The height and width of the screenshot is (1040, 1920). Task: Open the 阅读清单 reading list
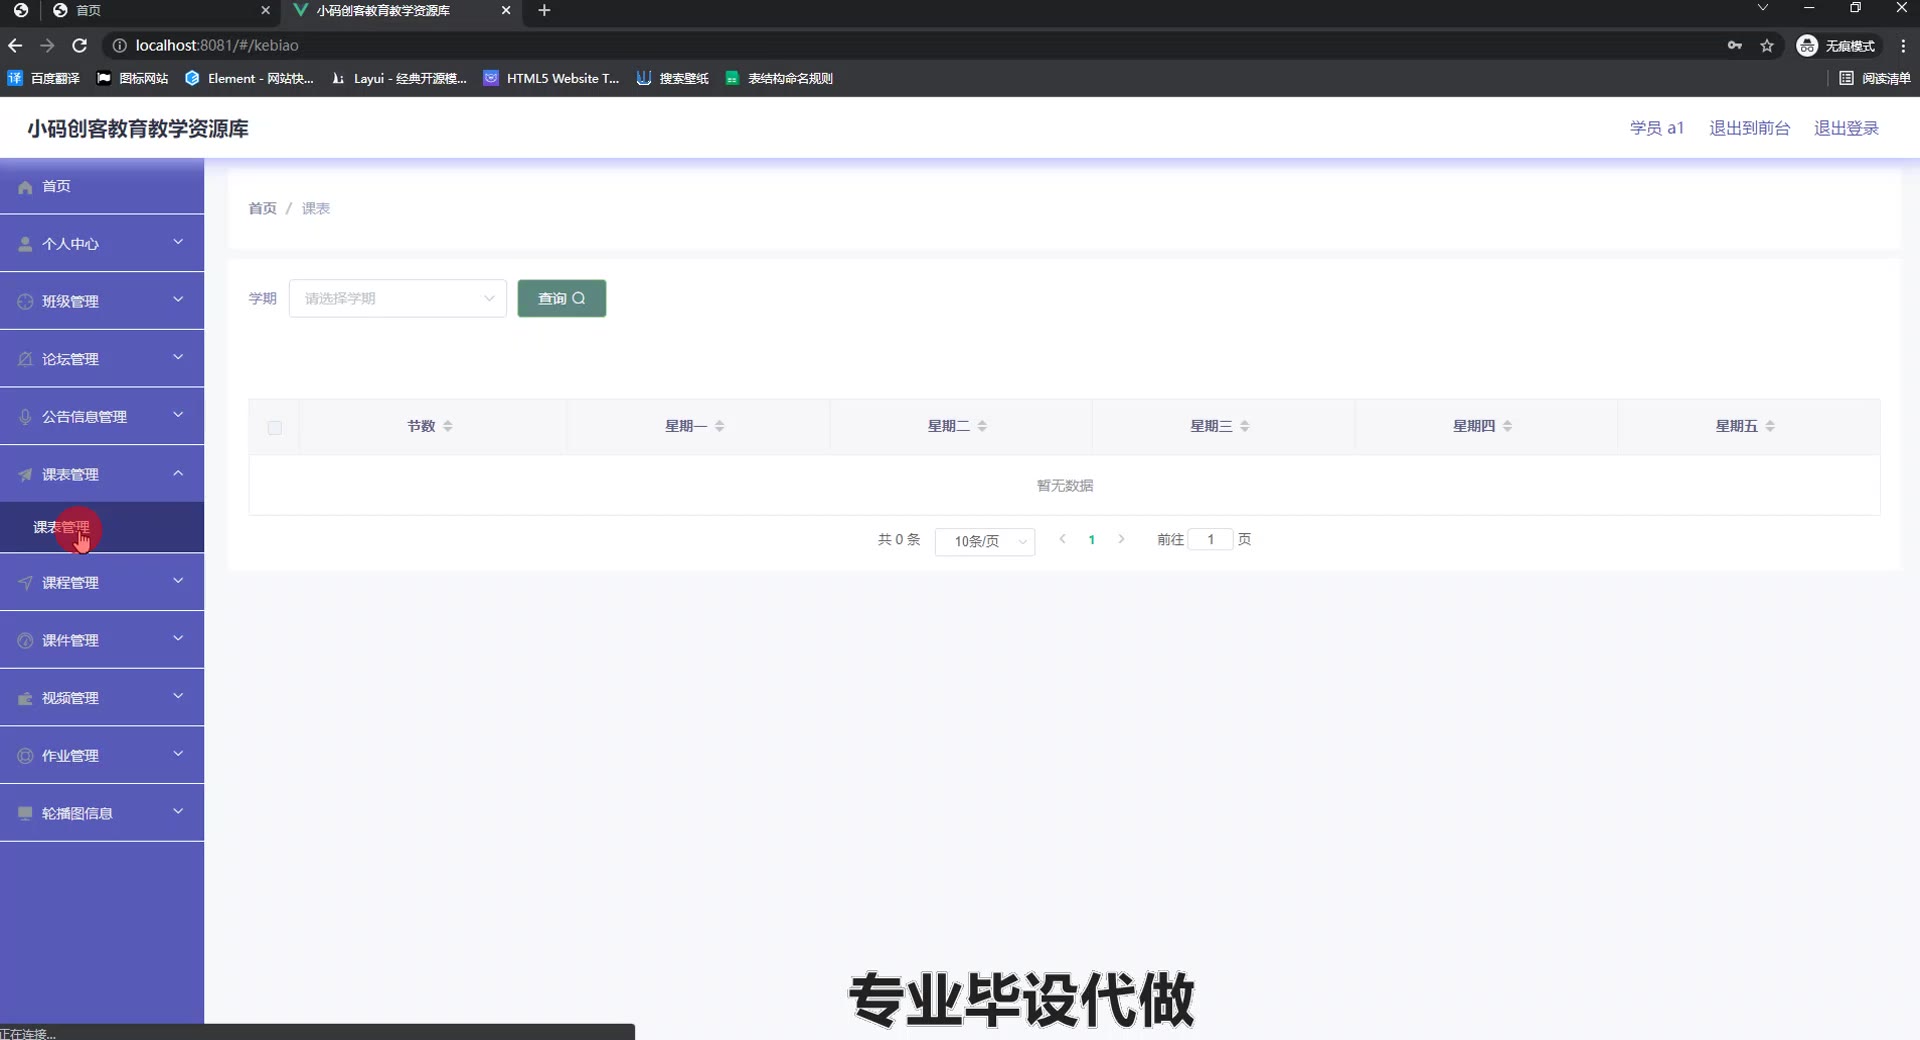[1875, 78]
